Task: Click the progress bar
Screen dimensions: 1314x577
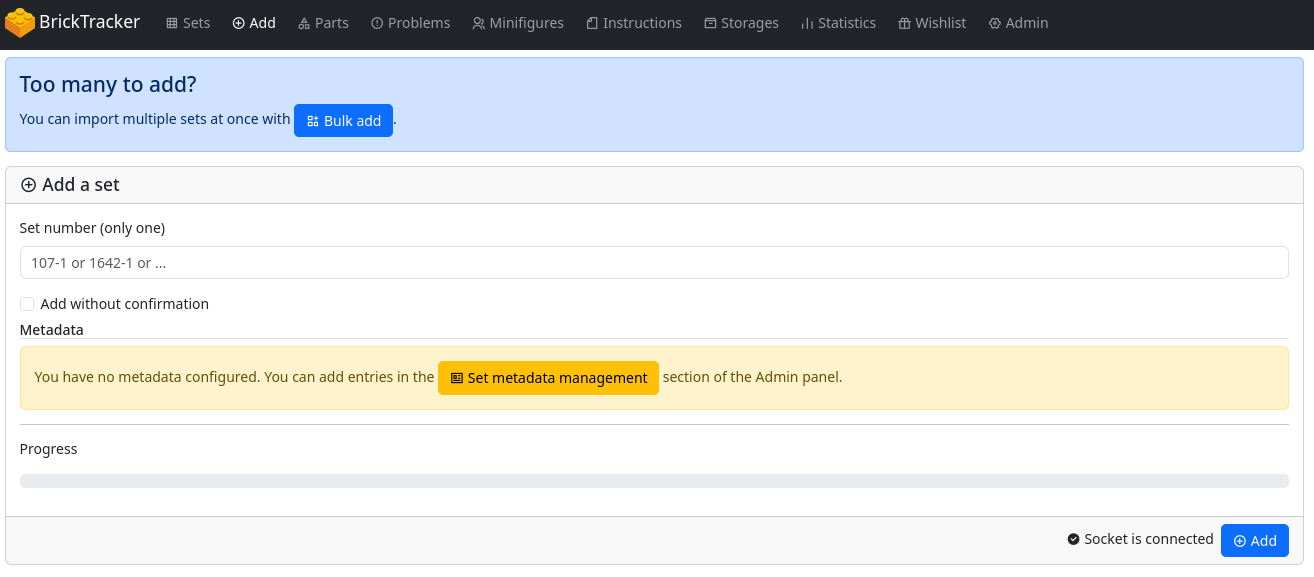Action: 654,481
